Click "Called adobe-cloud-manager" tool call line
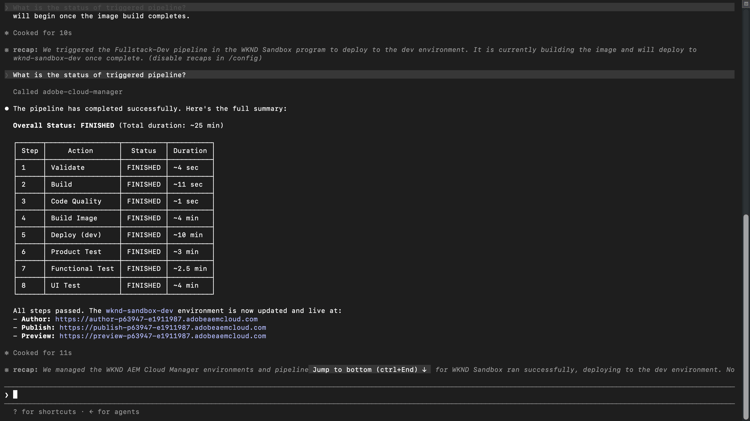Image resolution: width=750 pixels, height=421 pixels. point(67,92)
